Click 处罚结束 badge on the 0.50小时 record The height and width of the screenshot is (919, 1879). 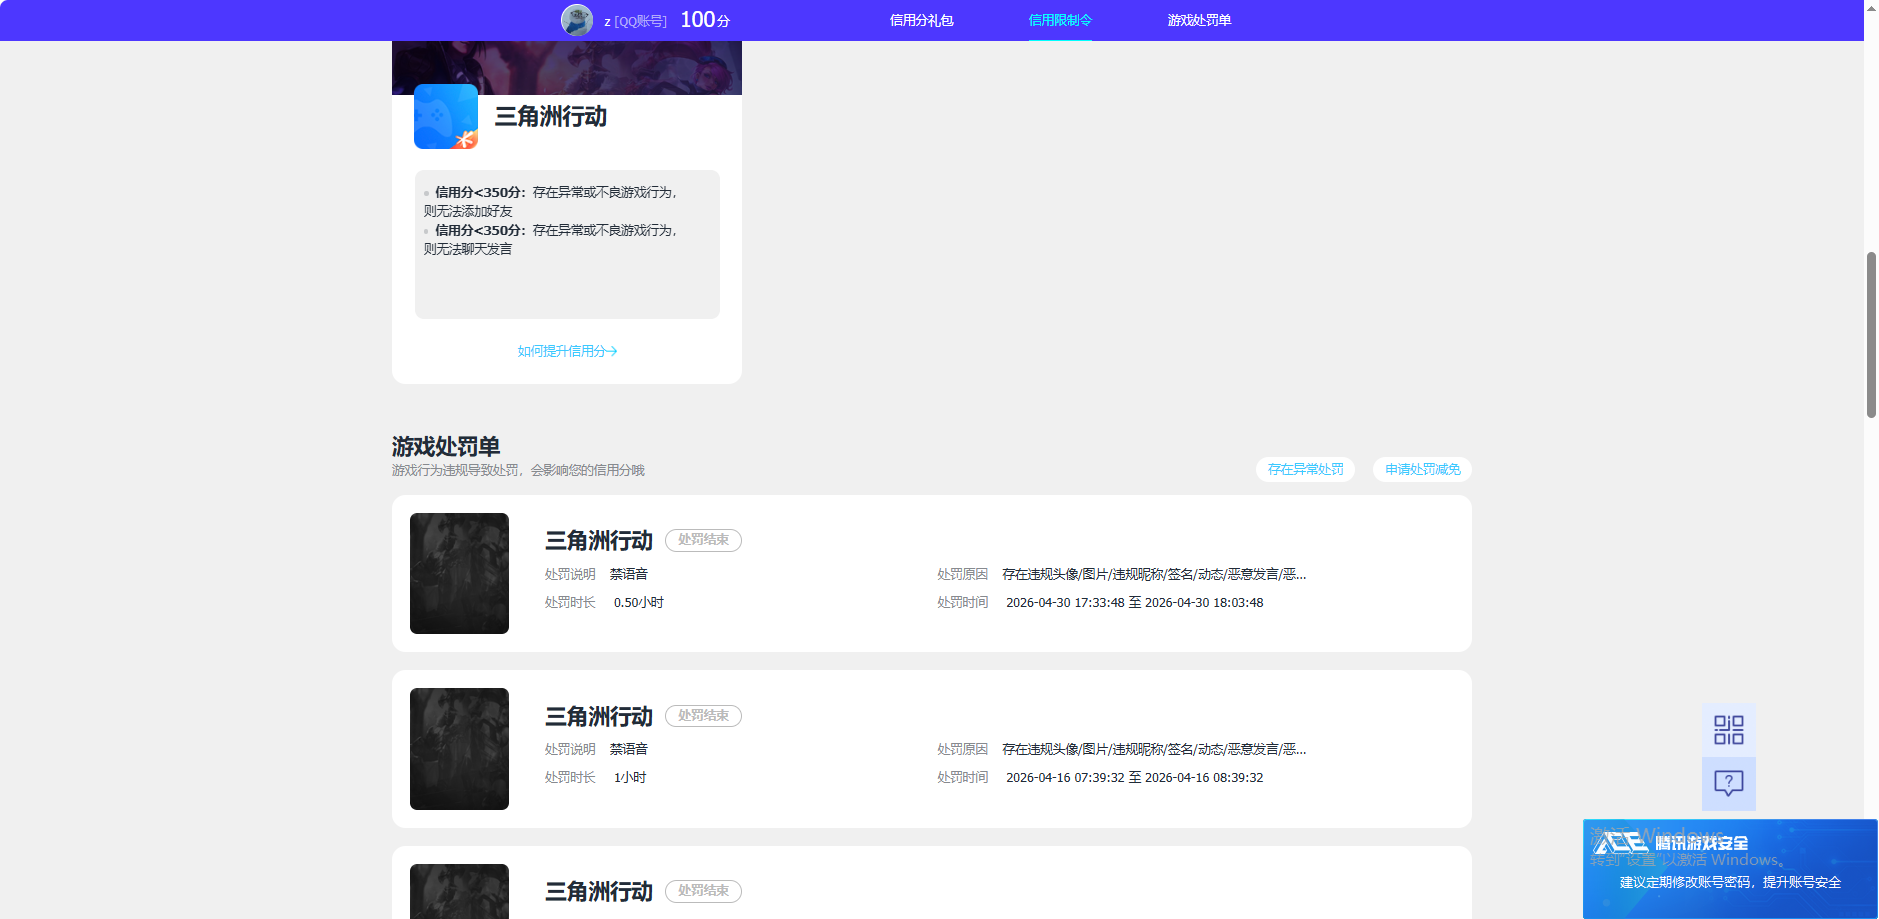click(x=703, y=540)
